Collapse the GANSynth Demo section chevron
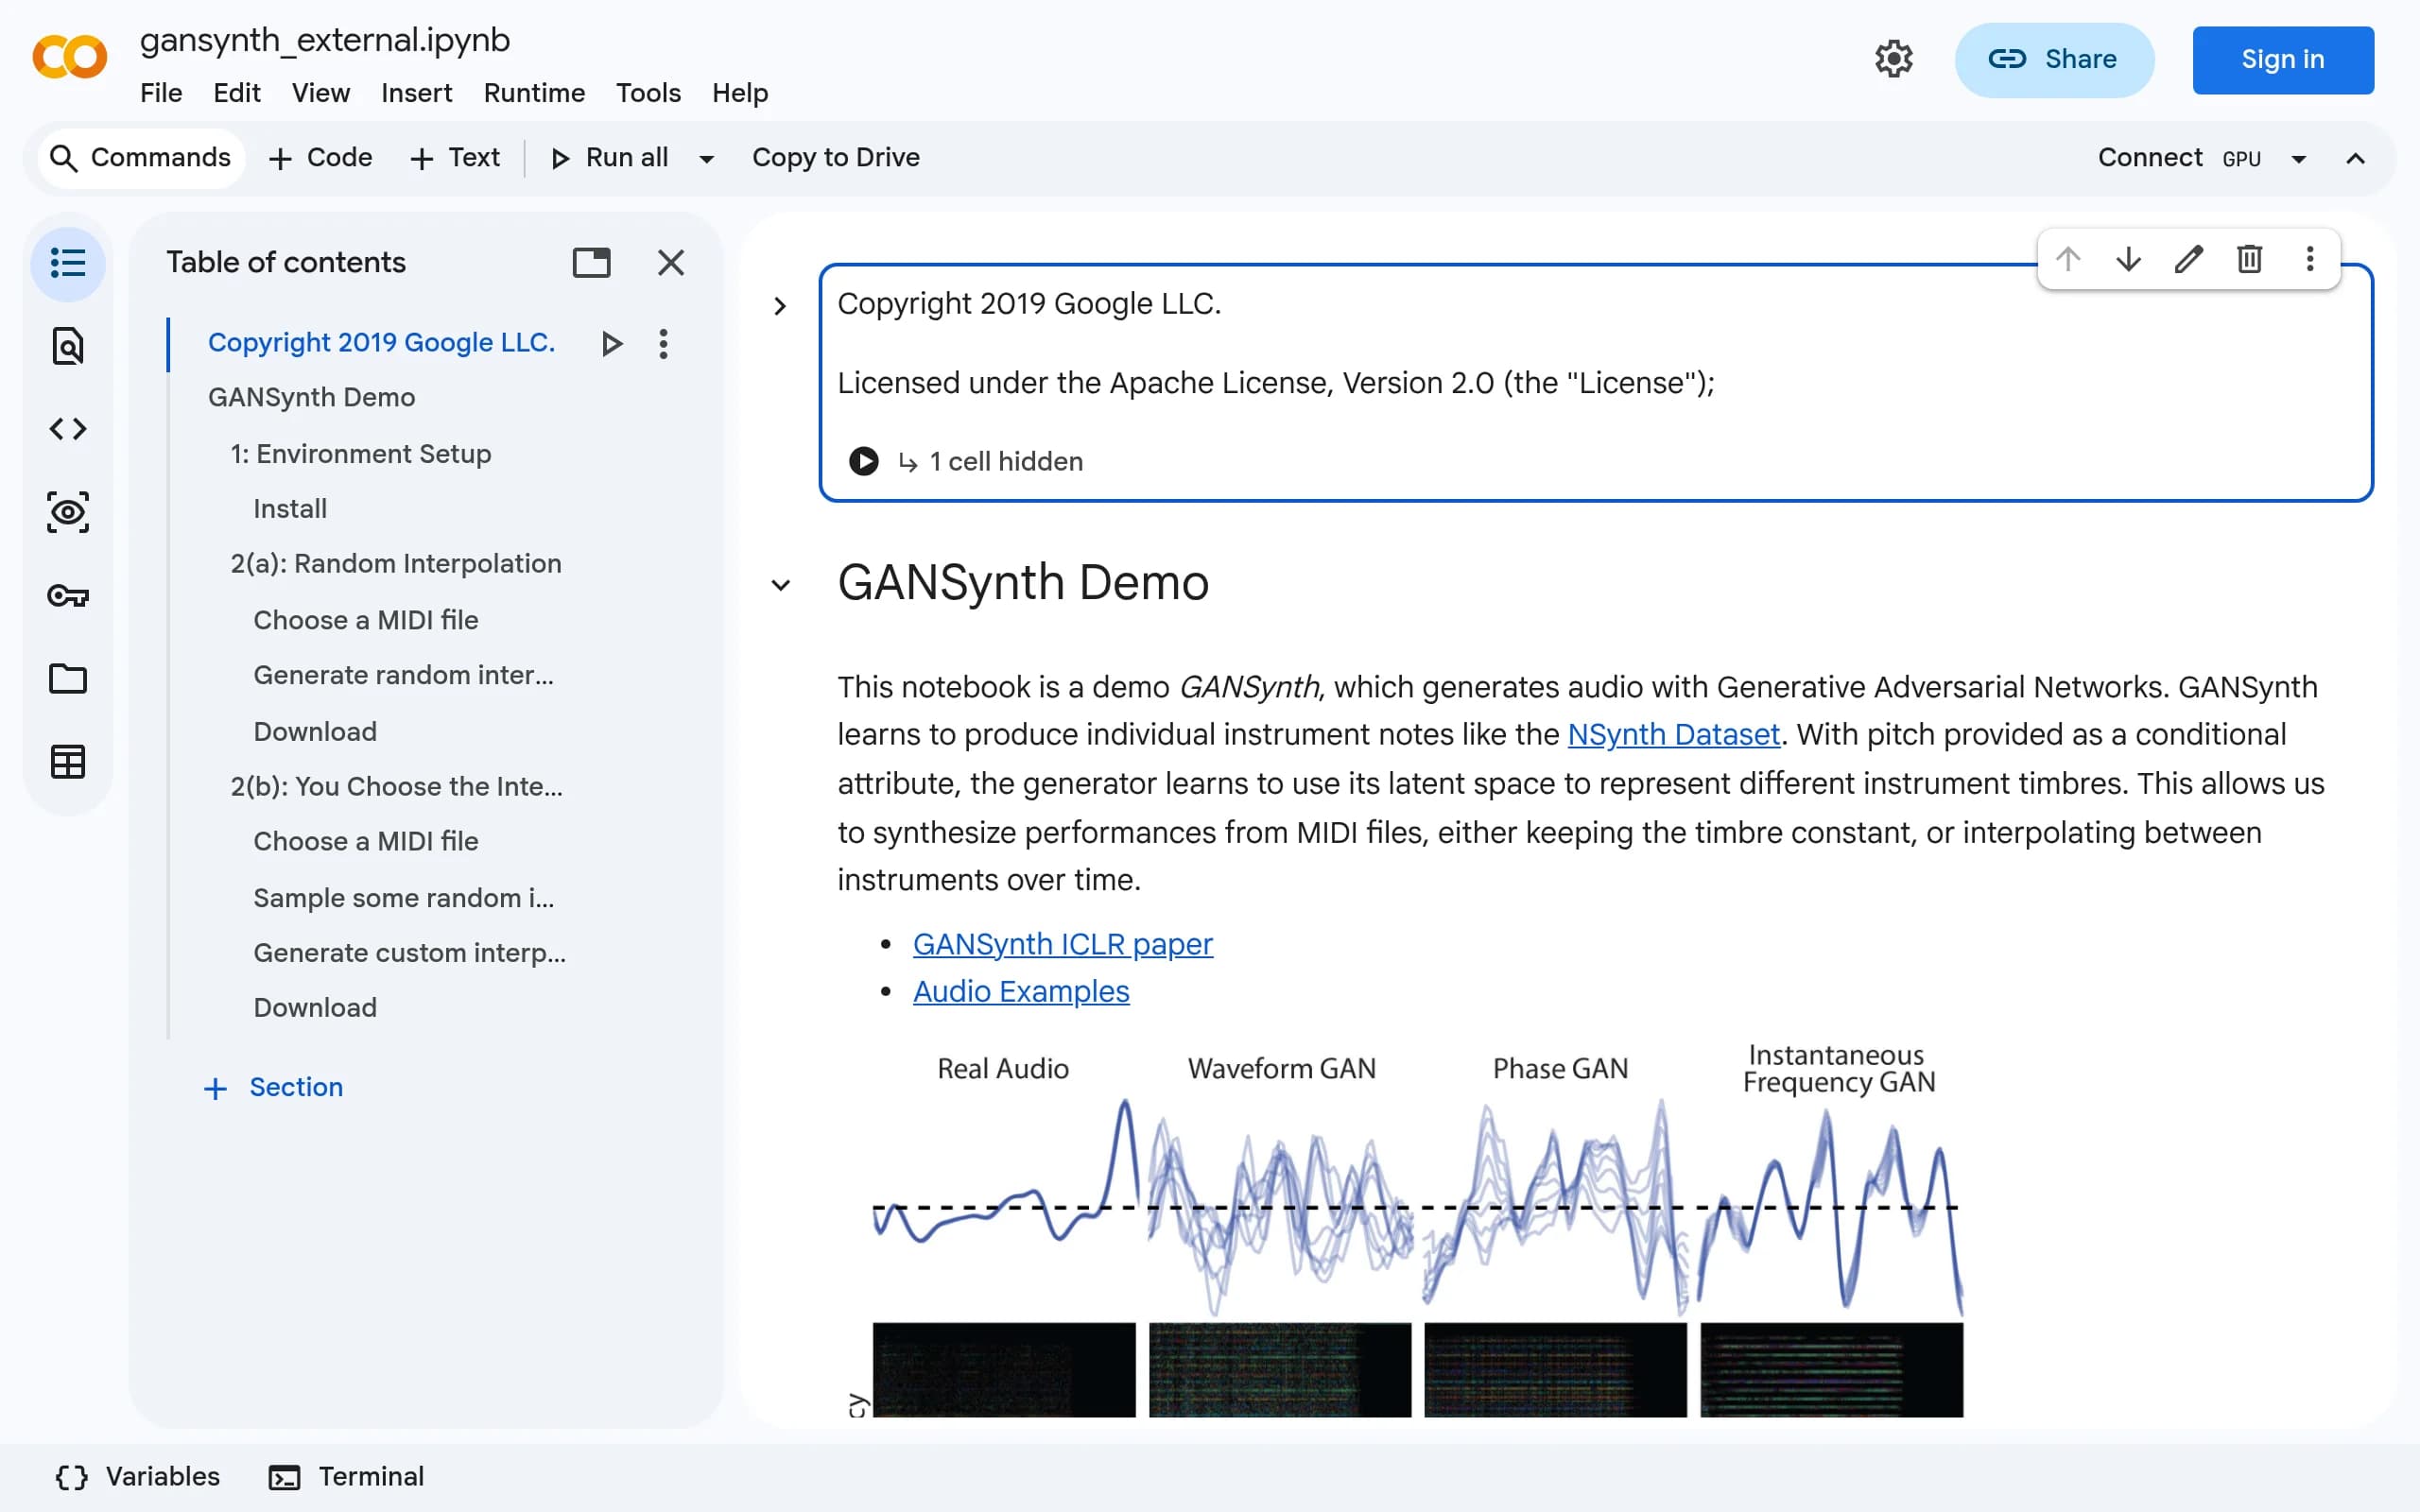 (x=780, y=585)
